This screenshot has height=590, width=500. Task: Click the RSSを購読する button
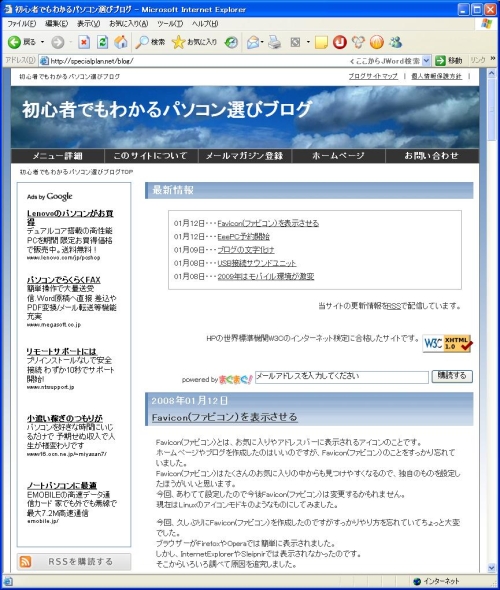click(x=74, y=562)
